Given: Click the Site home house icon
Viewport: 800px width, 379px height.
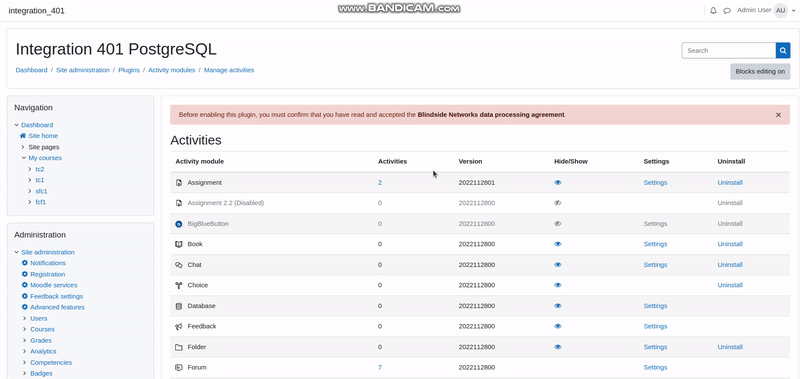Looking at the screenshot, I should point(23,136).
